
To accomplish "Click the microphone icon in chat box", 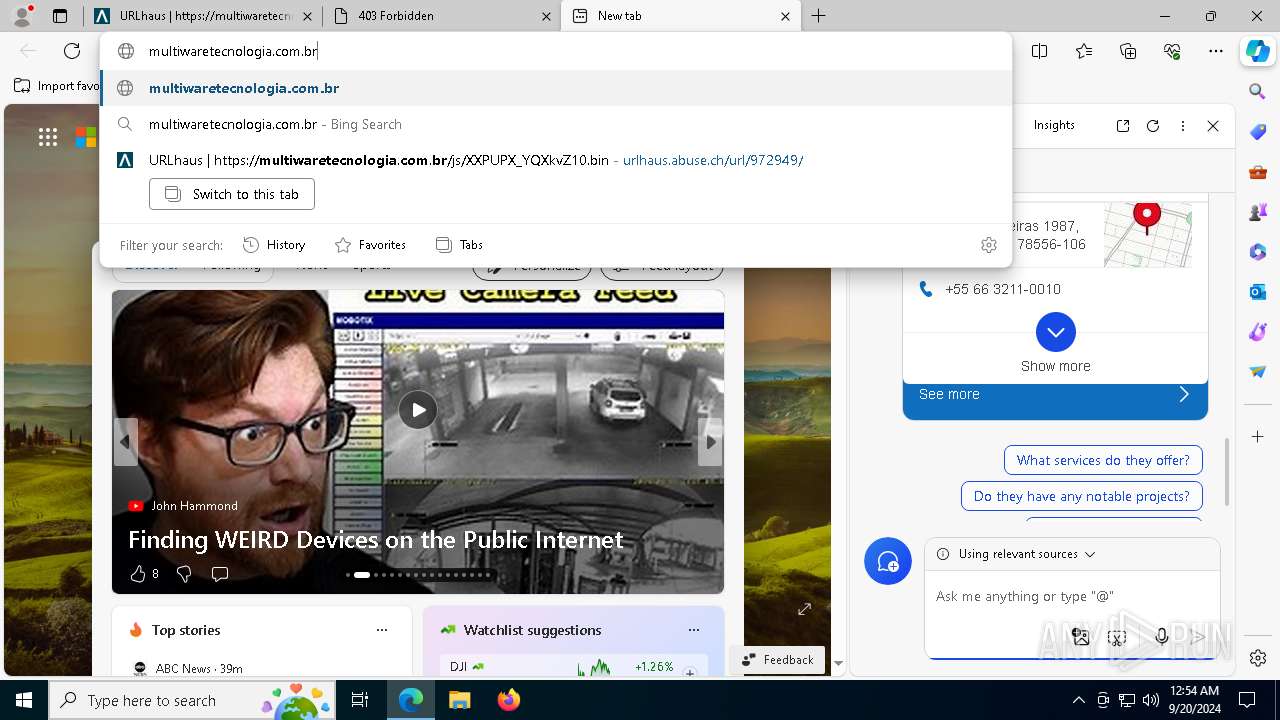I will coord(1161,637).
